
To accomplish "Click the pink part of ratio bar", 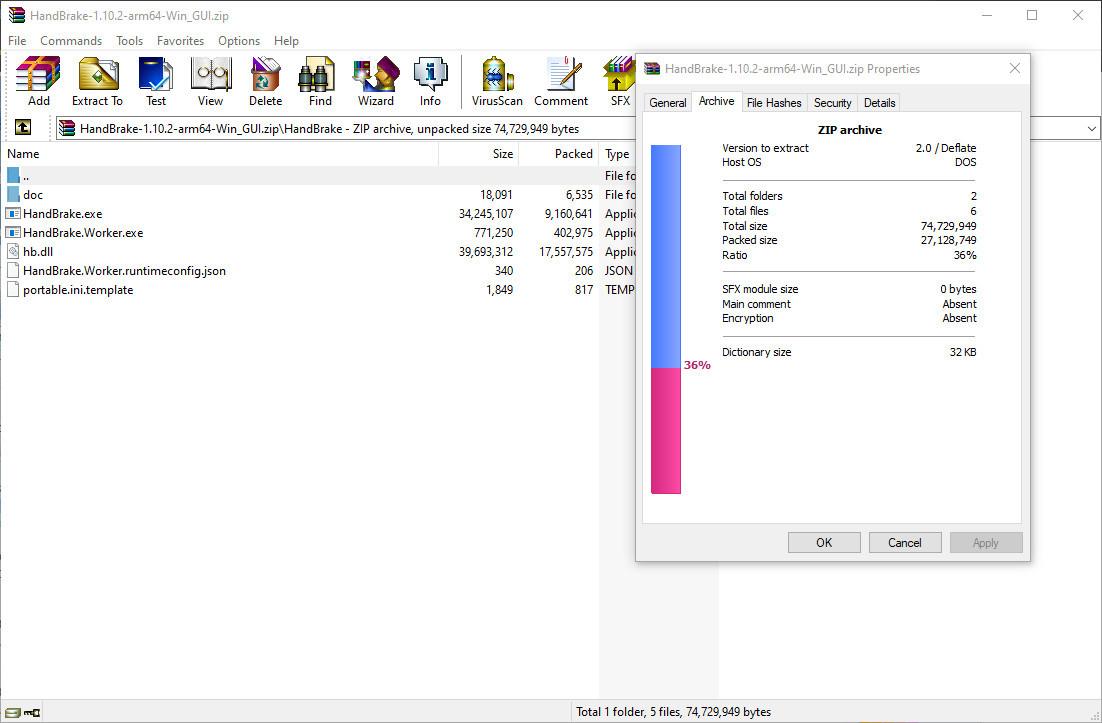I will pyautogui.click(x=666, y=431).
